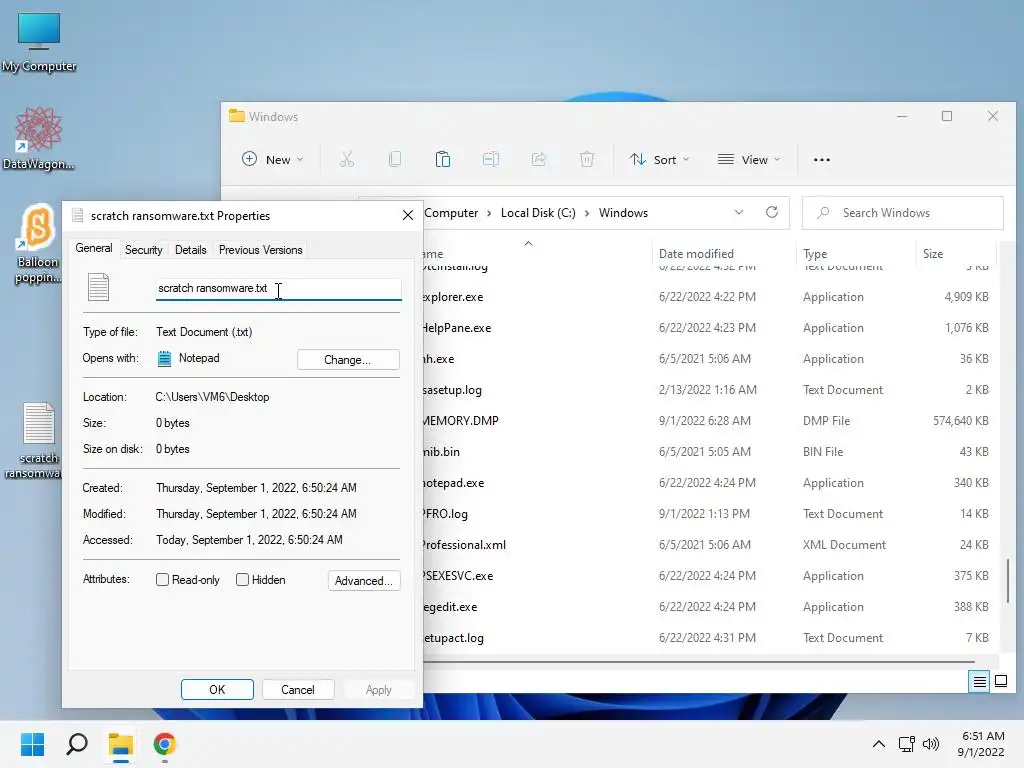Refresh the Windows folder view

pos(772,212)
